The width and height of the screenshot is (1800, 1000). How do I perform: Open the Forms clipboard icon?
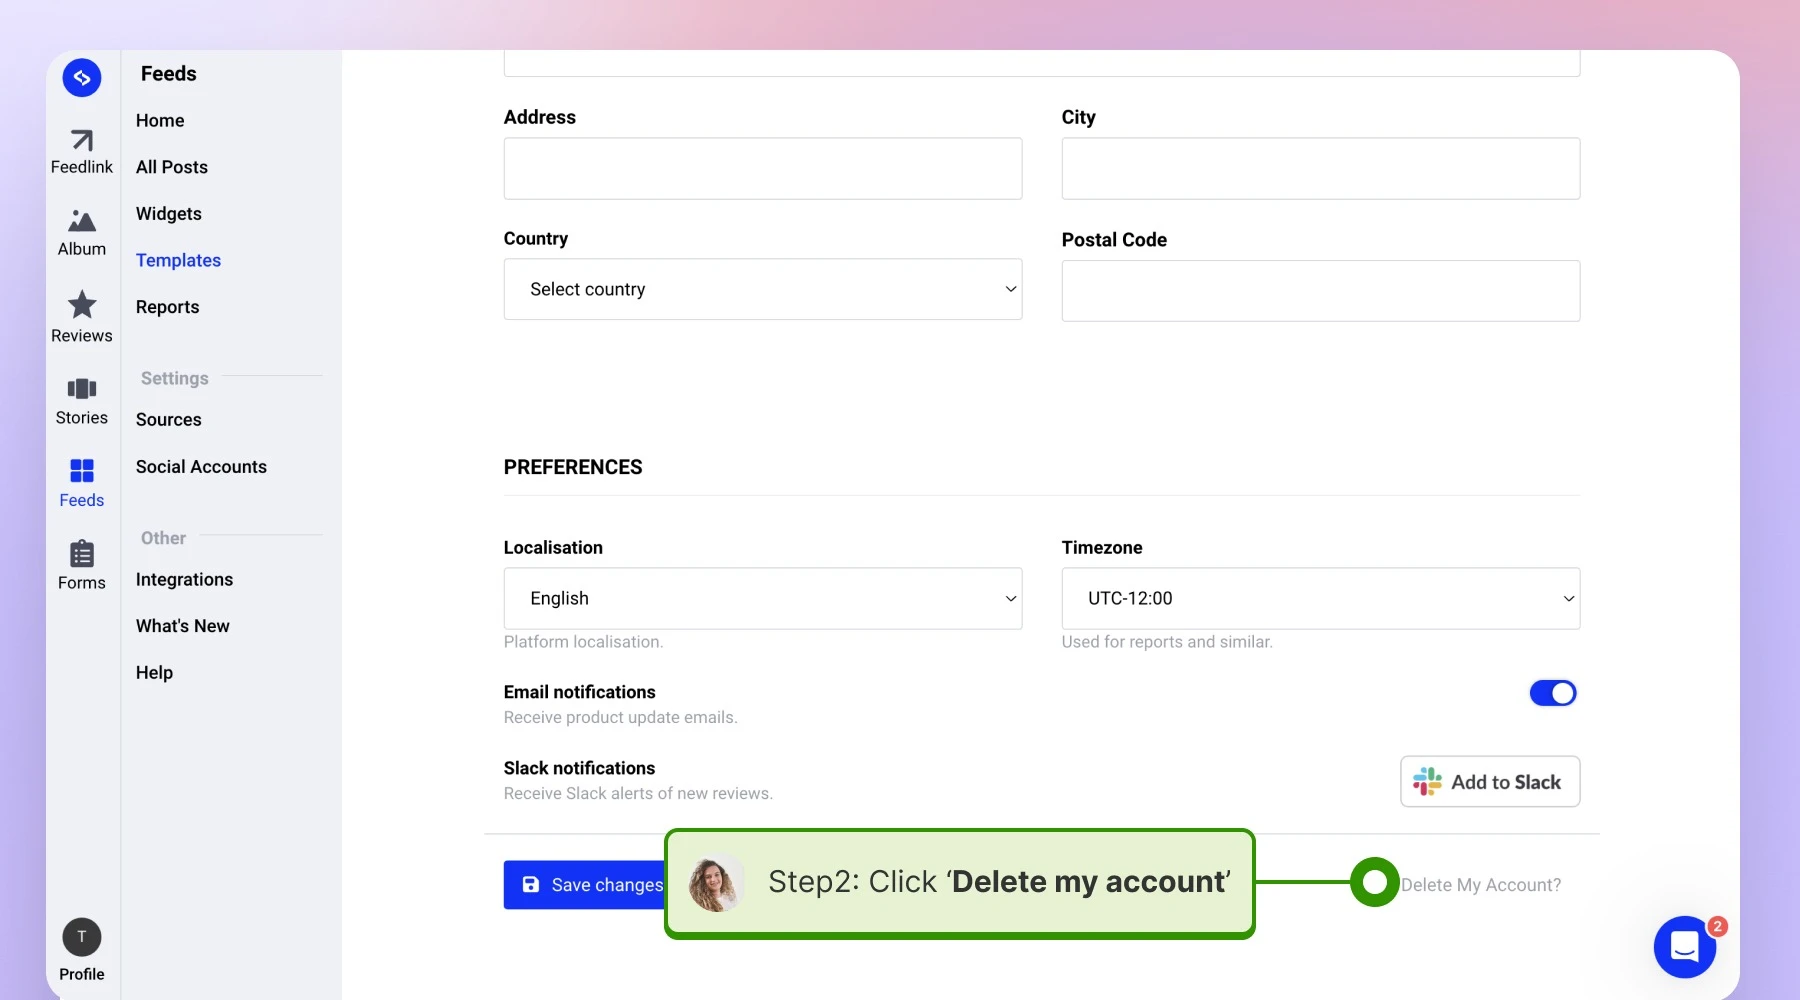(82, 553)
